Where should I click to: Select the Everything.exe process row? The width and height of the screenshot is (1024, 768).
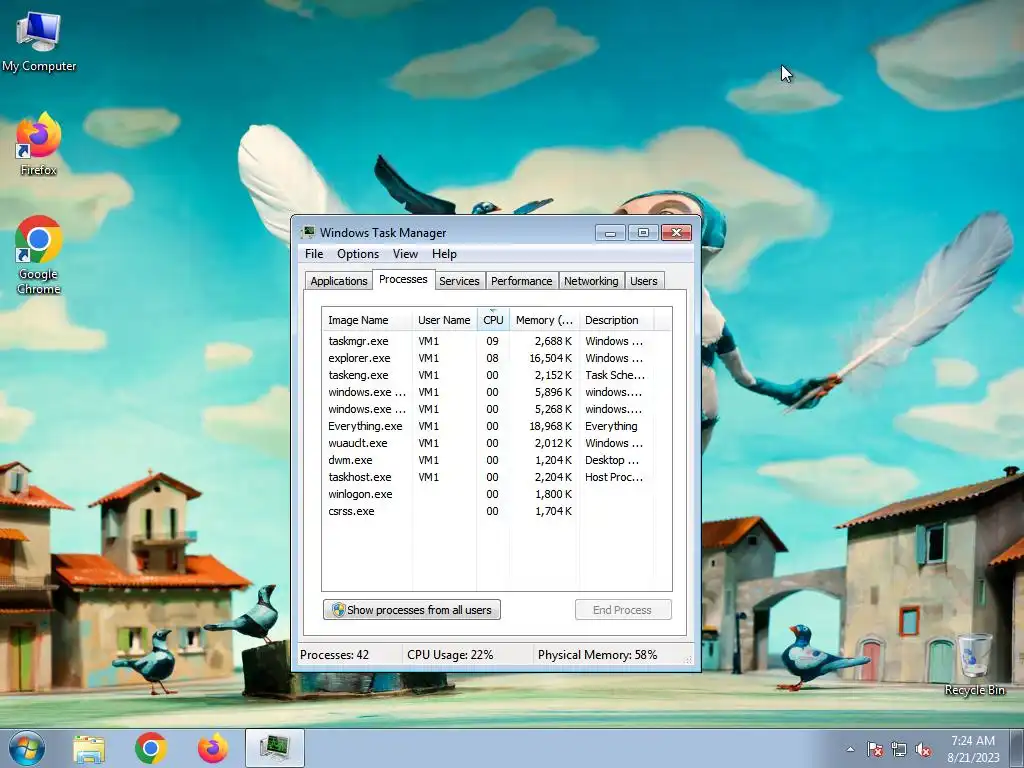pyautogui.click(x=496, y=426)
